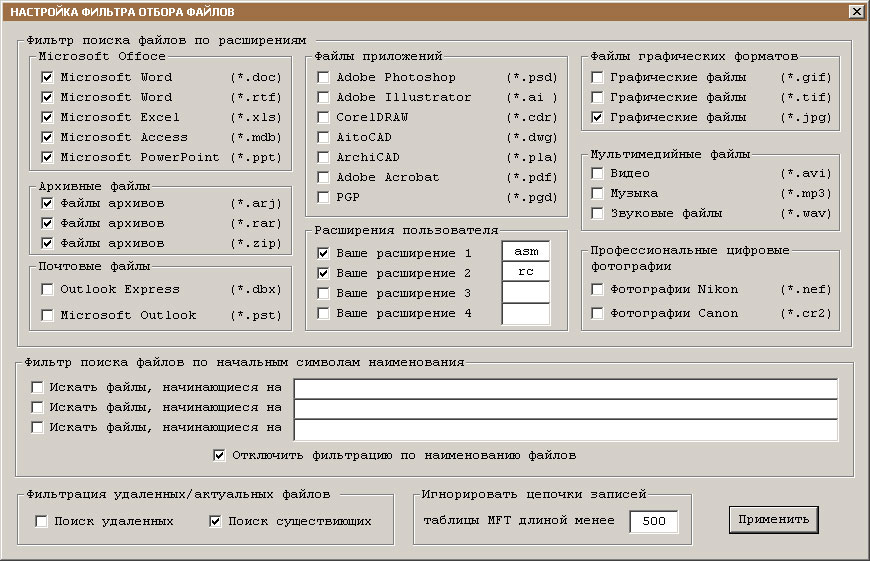
Task: Click the first file name prefix text field
Action: [565, 389]
